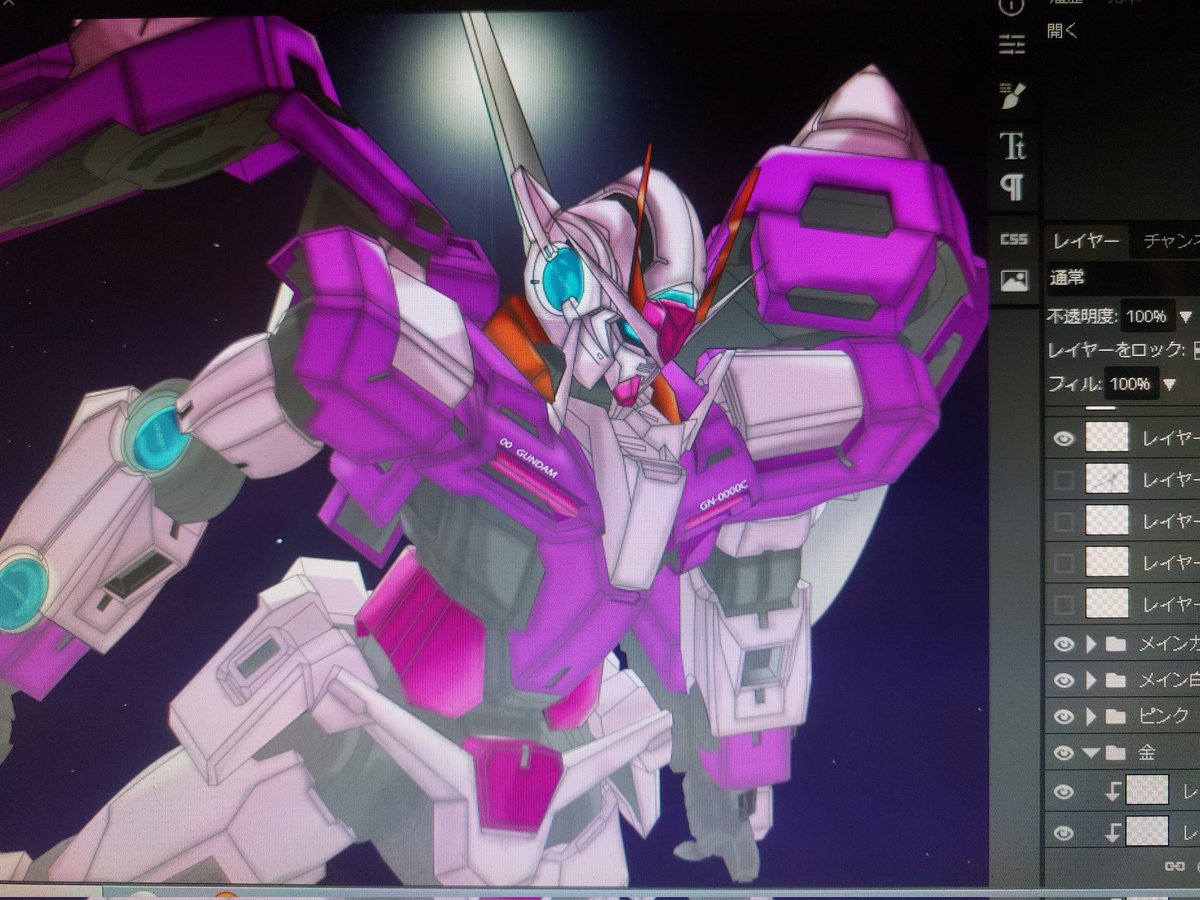This screenshot has height=900, width=1200.
Task: Hide the メイン白 folder
Action: tap(1064, 681)
